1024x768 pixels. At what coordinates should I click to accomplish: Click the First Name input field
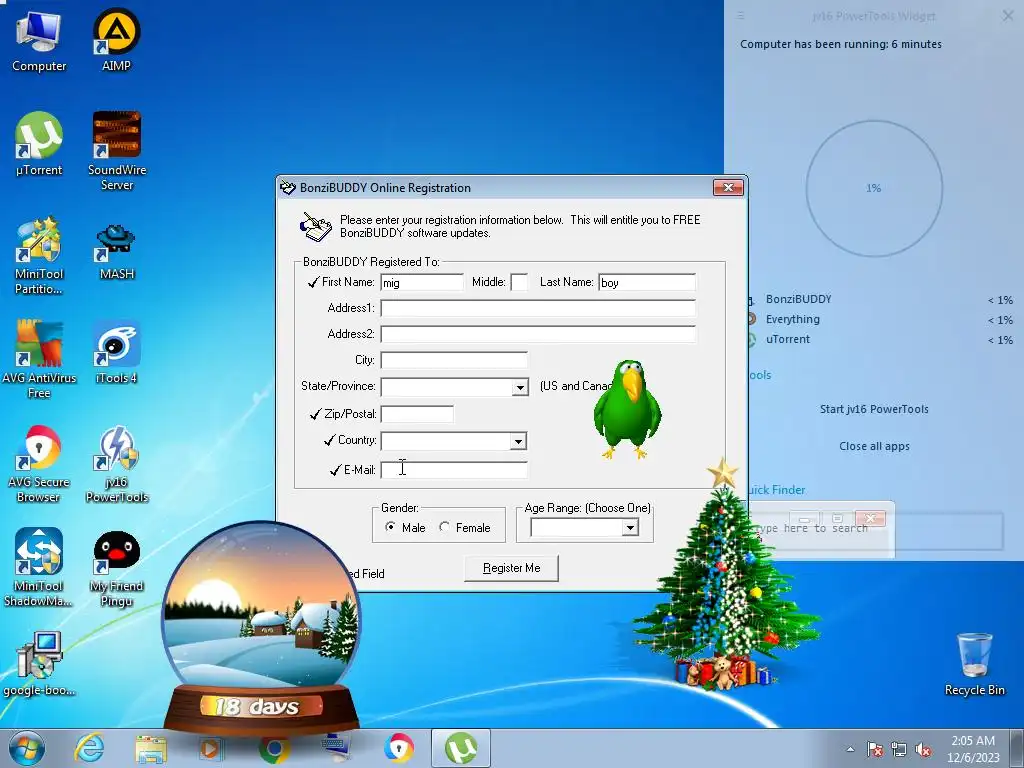(422, 283)
